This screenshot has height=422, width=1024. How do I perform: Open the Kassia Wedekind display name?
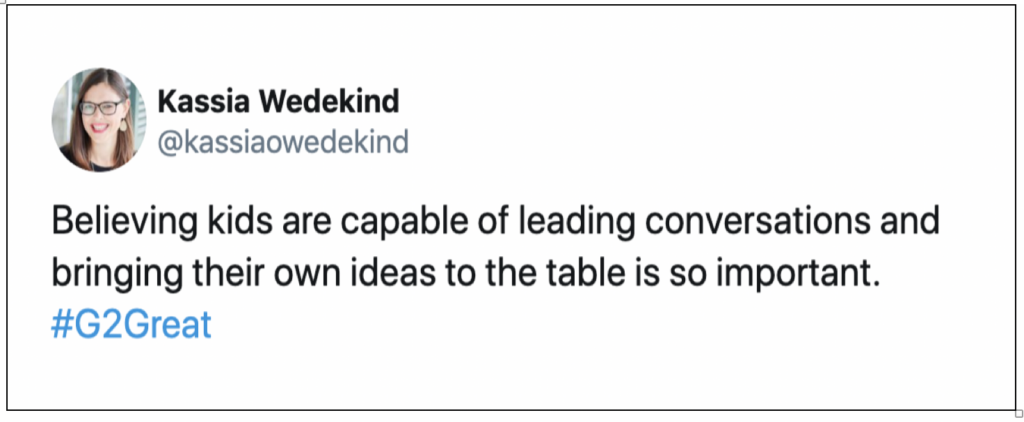(x=278, y=102)
